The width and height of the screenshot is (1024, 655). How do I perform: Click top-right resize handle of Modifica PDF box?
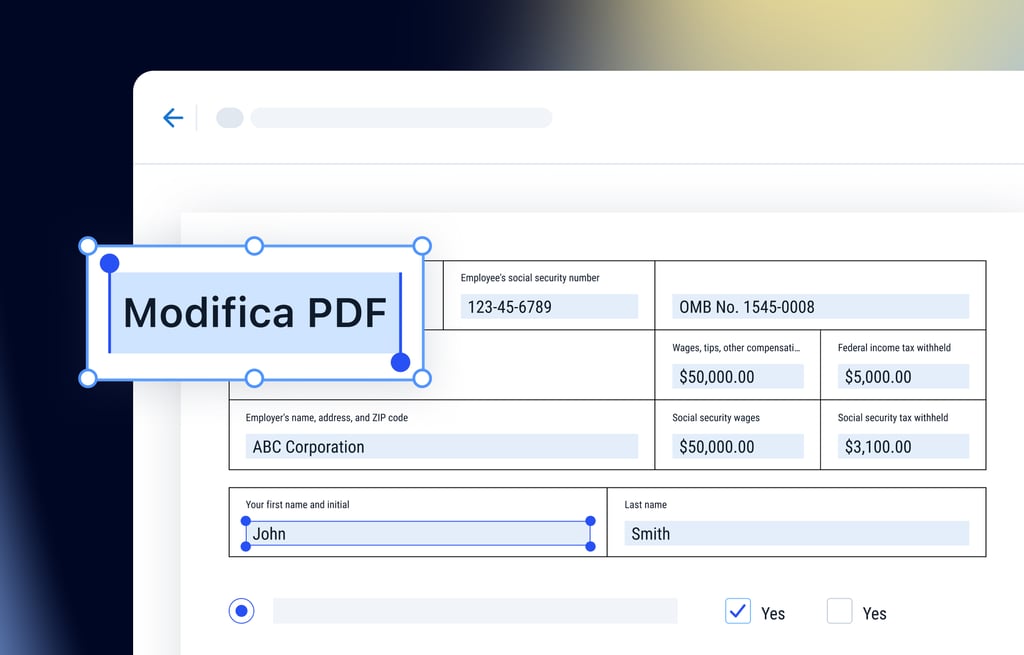pyautogui.click(x=422, y=246)
